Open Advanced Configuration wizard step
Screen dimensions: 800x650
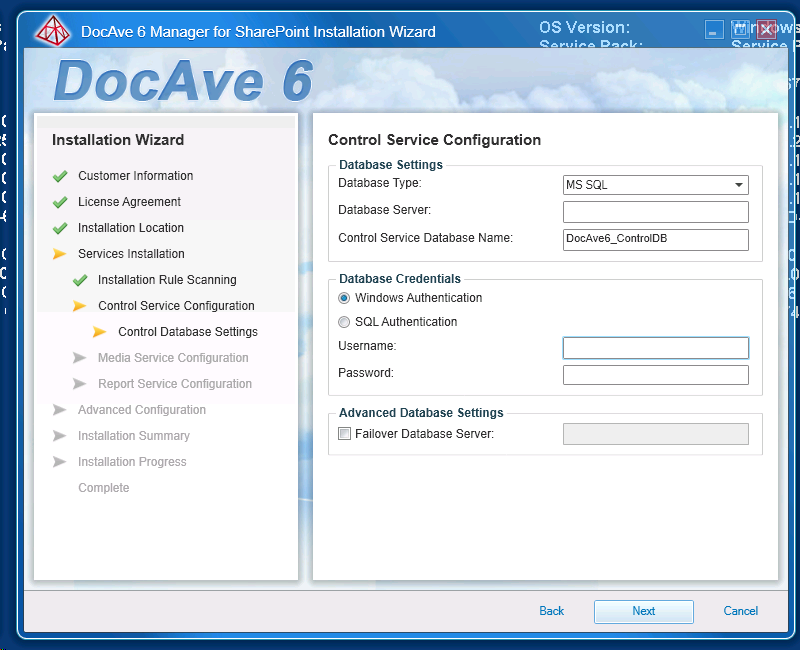142,410
